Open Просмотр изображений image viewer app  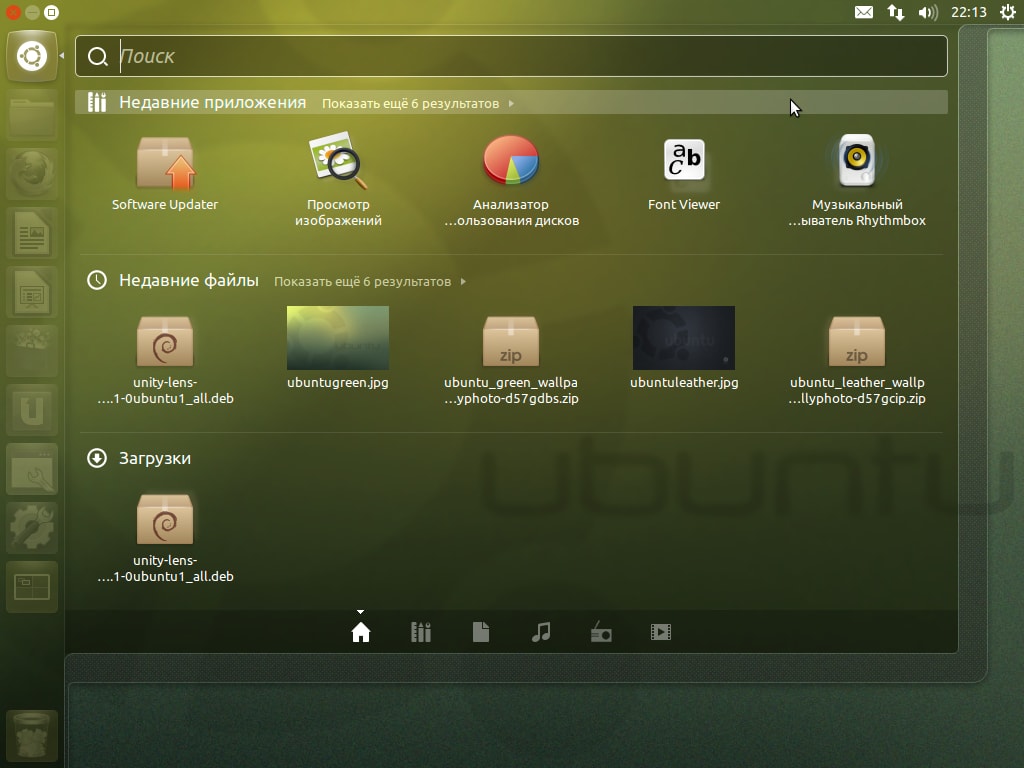tap(338, 180)
